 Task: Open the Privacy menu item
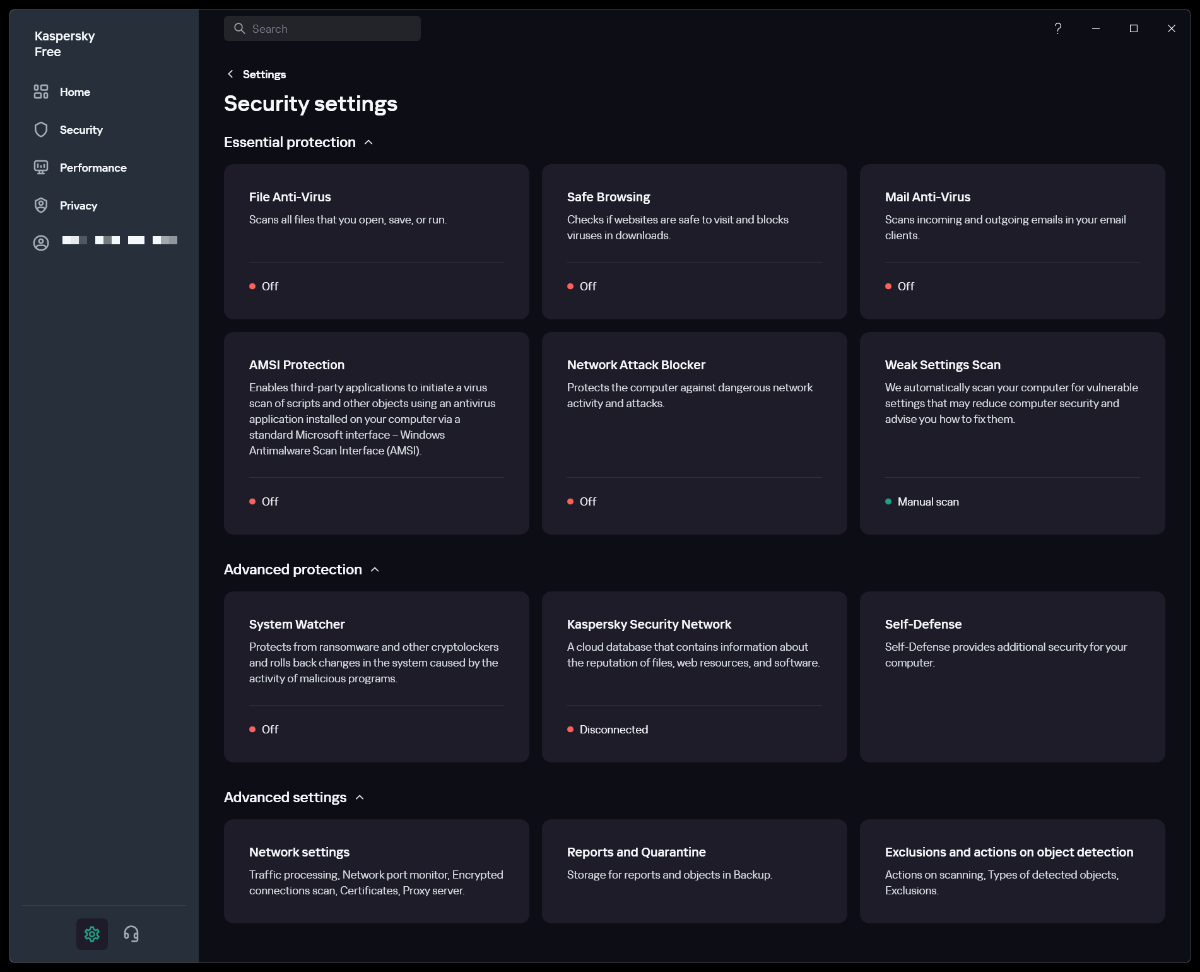(x=78, y=206)
